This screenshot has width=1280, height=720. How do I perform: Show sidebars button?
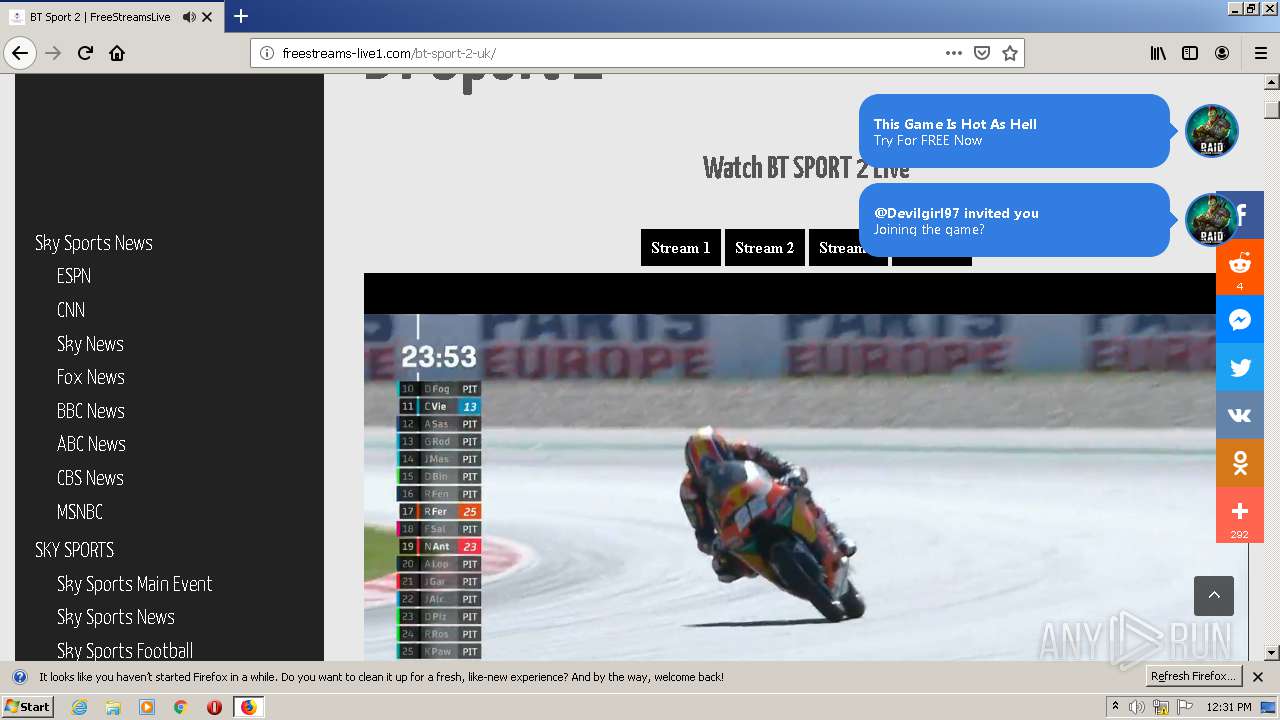pos(1190,53)
